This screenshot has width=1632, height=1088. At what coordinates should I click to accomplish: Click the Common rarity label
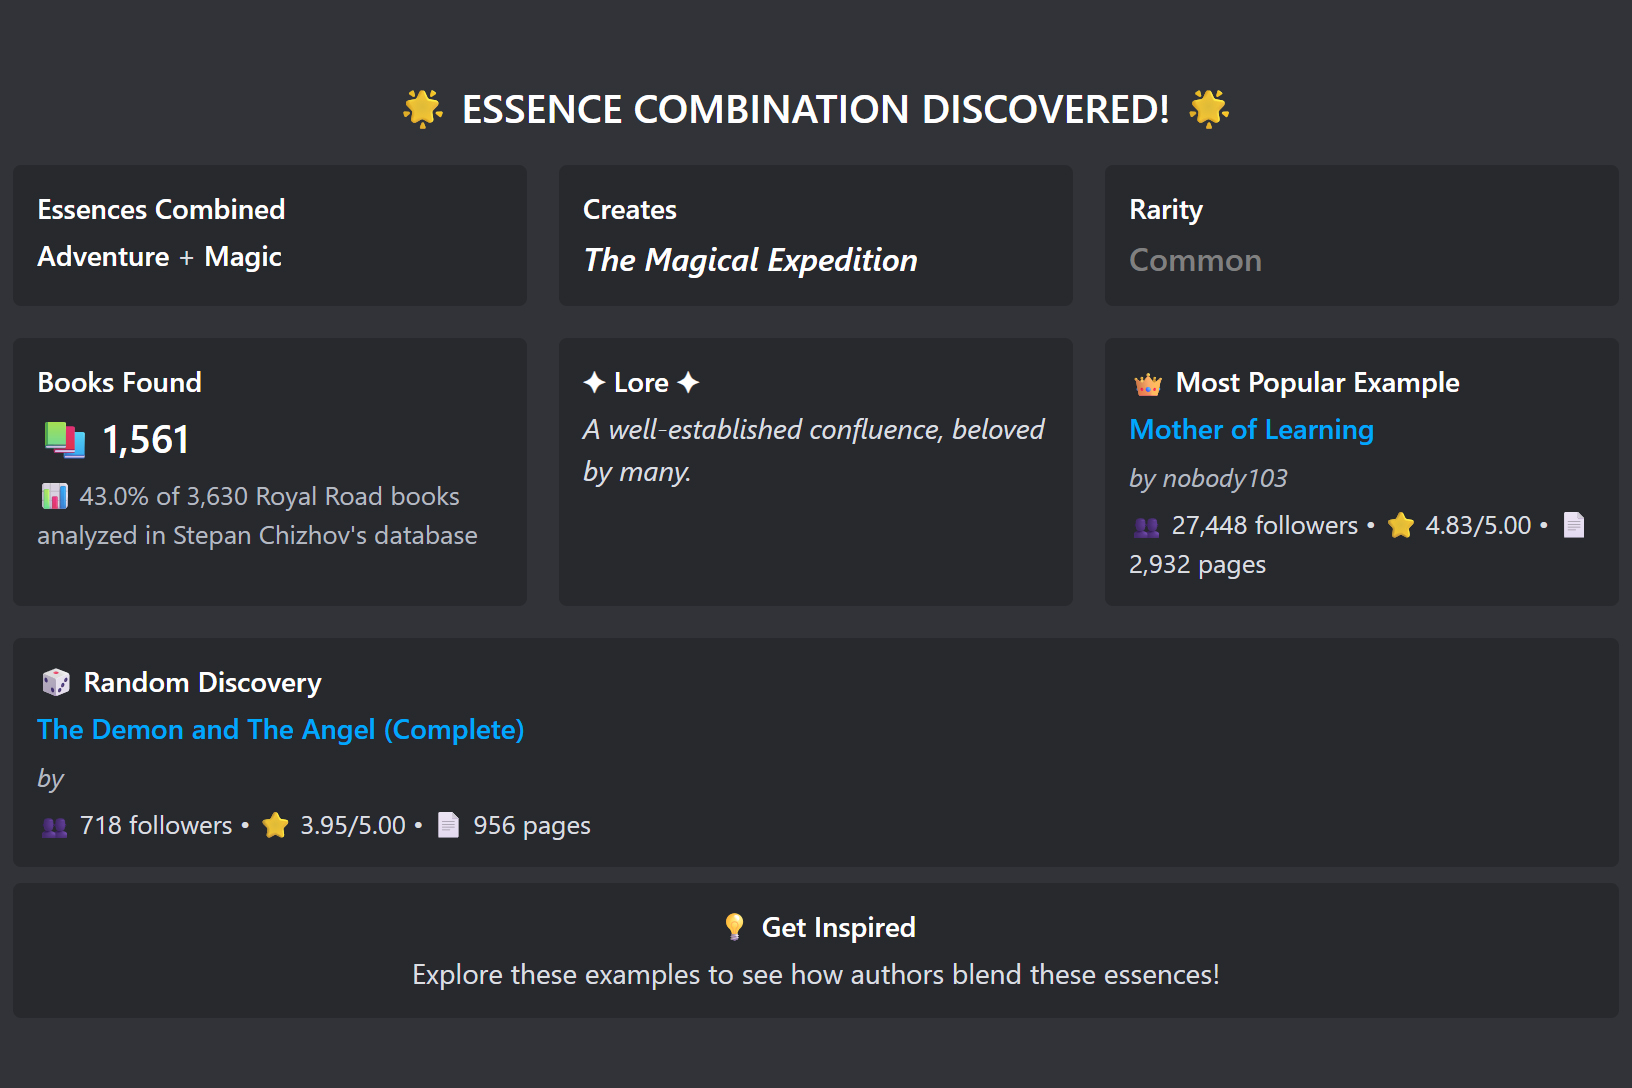pos(1195,261)
